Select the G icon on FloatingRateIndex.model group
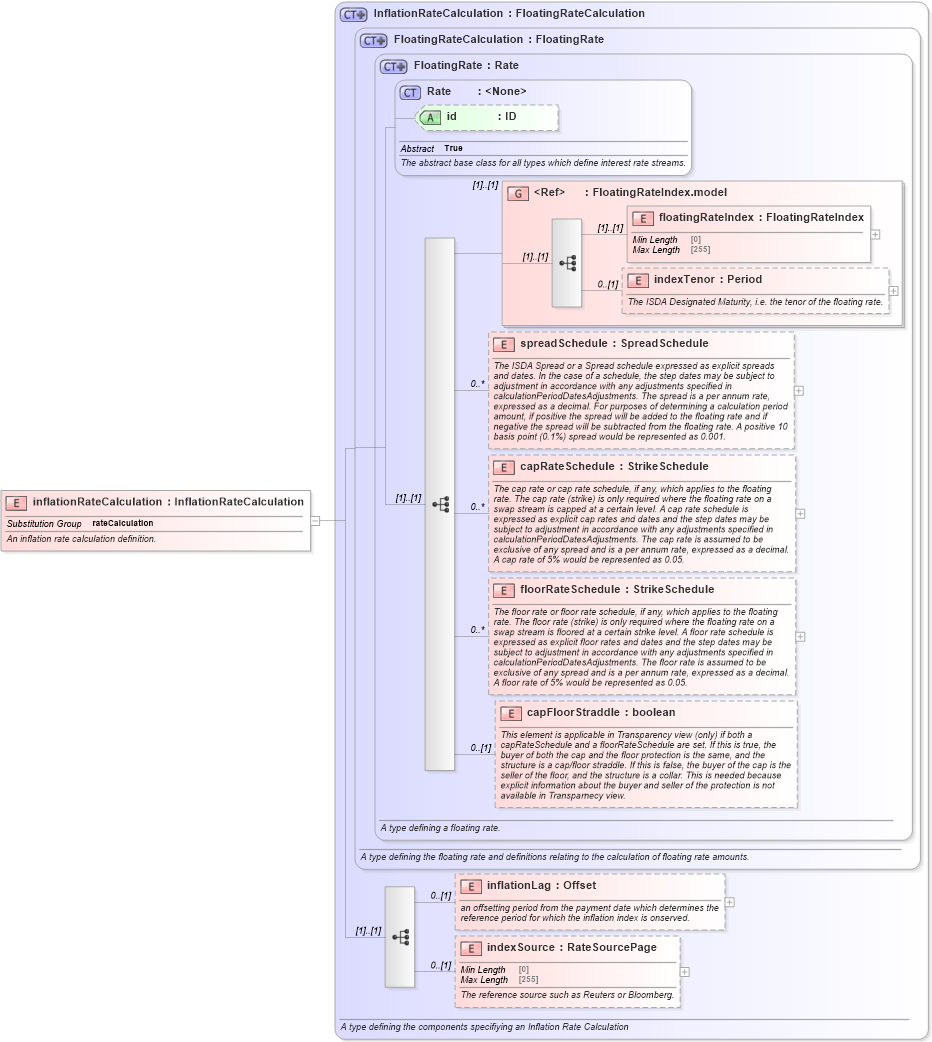The width and height of the screenshot is (932, 1042). coord(517,192)
